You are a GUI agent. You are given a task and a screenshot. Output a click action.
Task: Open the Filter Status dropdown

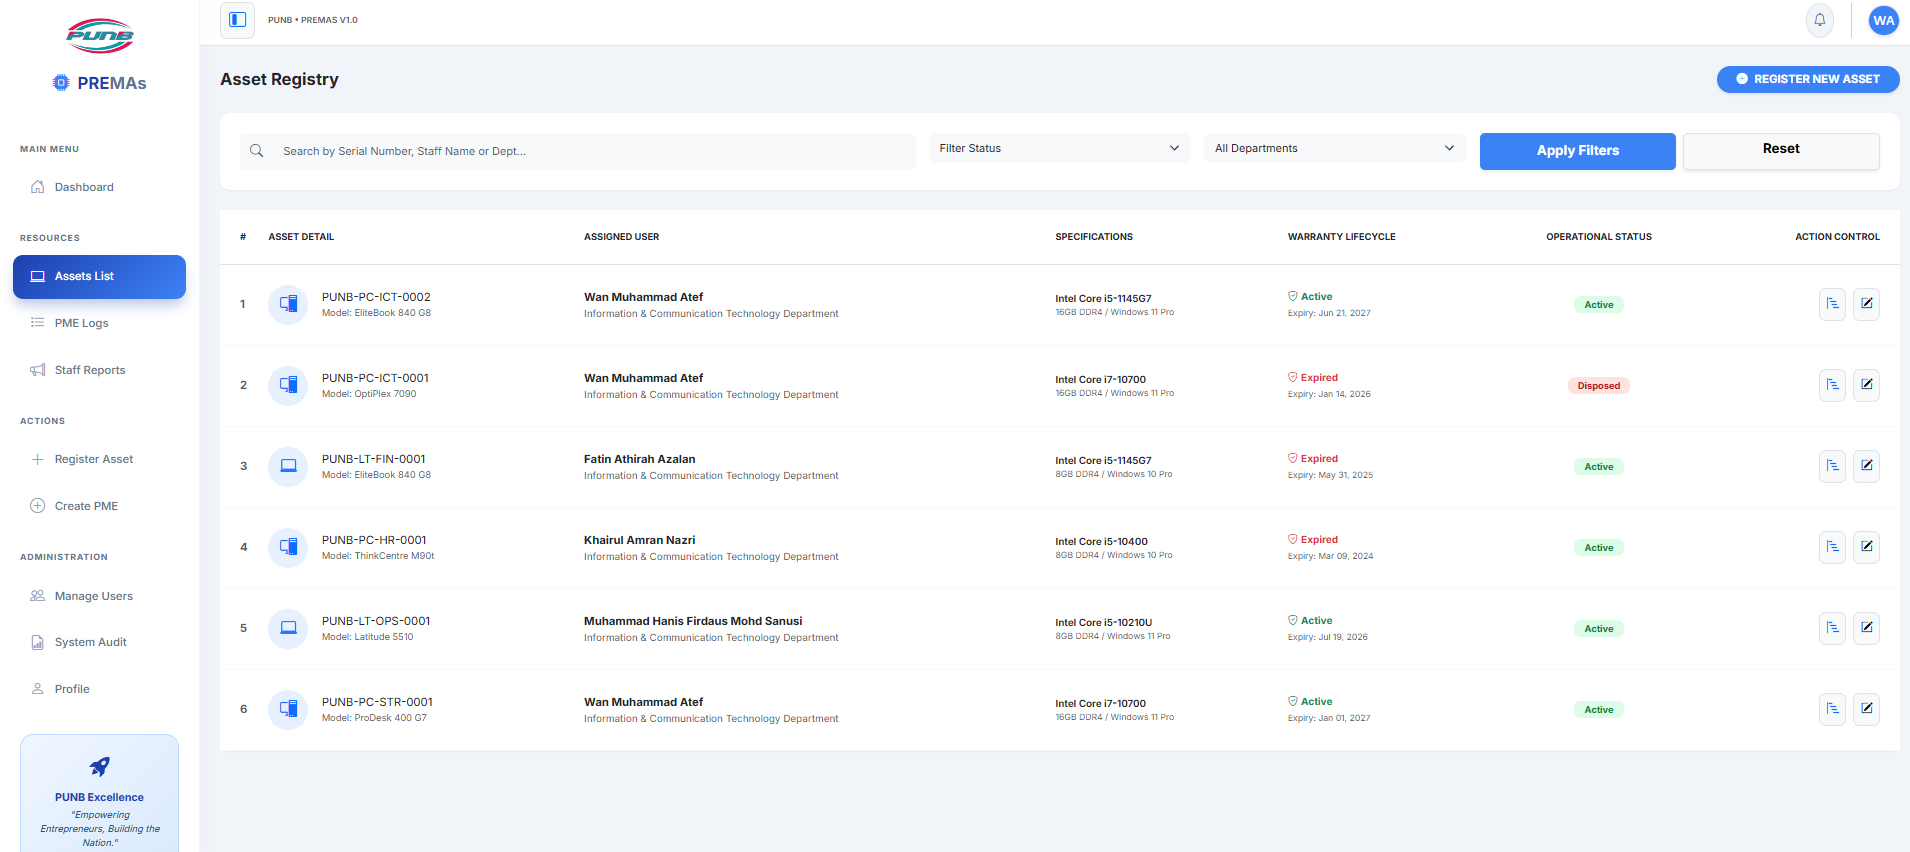(1059, 148)
